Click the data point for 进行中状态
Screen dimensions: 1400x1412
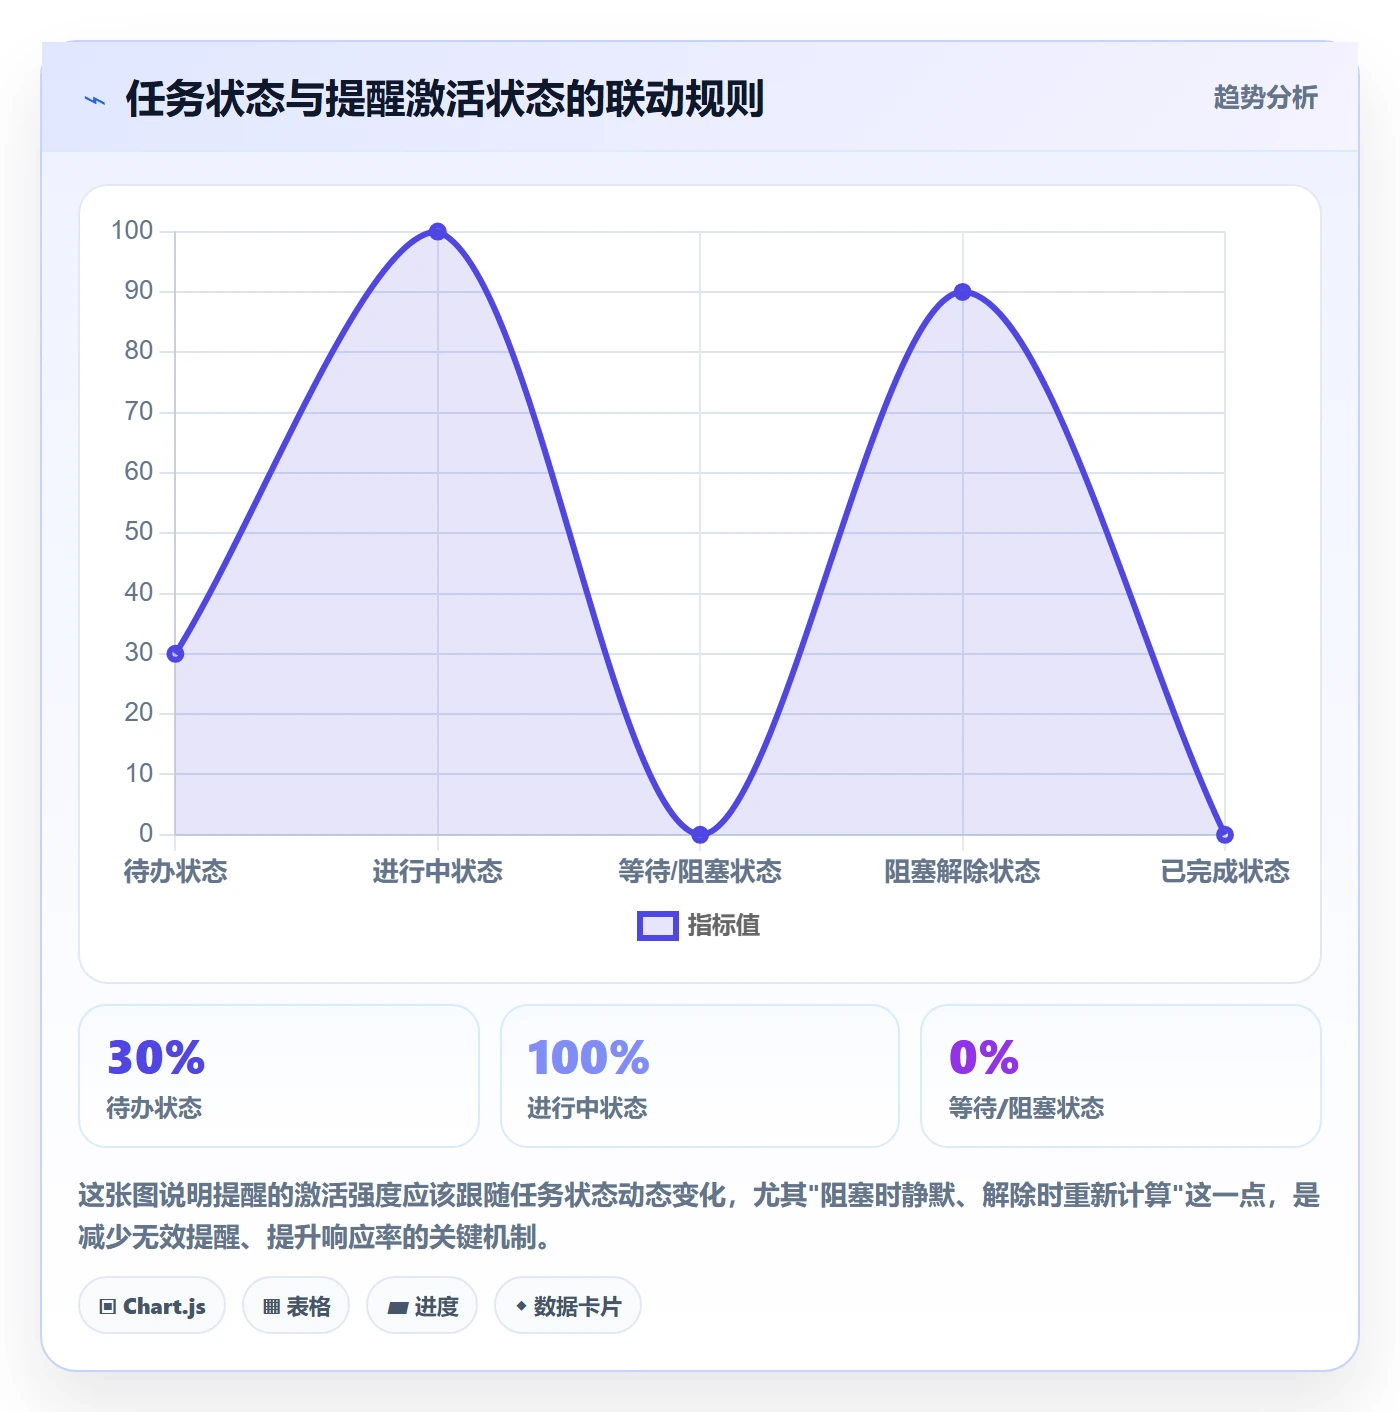[437, 231]
